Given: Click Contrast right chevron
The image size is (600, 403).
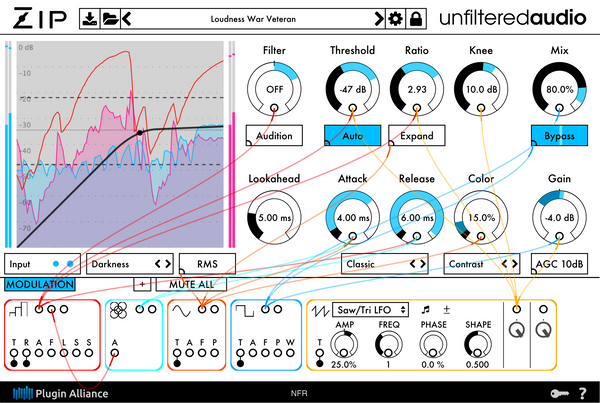Looking at the screenshot, I should coord(515,264).
